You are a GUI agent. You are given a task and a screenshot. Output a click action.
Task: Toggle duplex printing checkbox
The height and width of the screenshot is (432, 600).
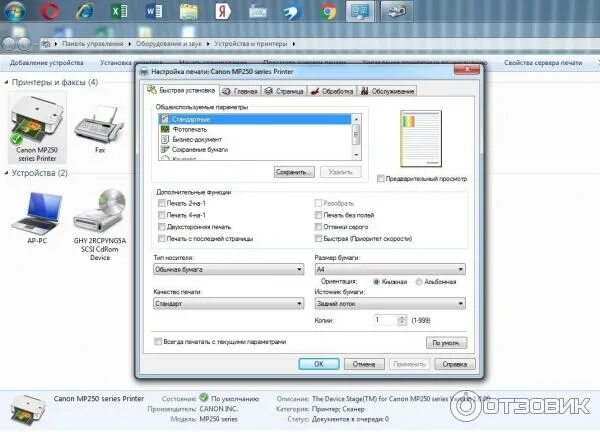(x=161, y=227)
